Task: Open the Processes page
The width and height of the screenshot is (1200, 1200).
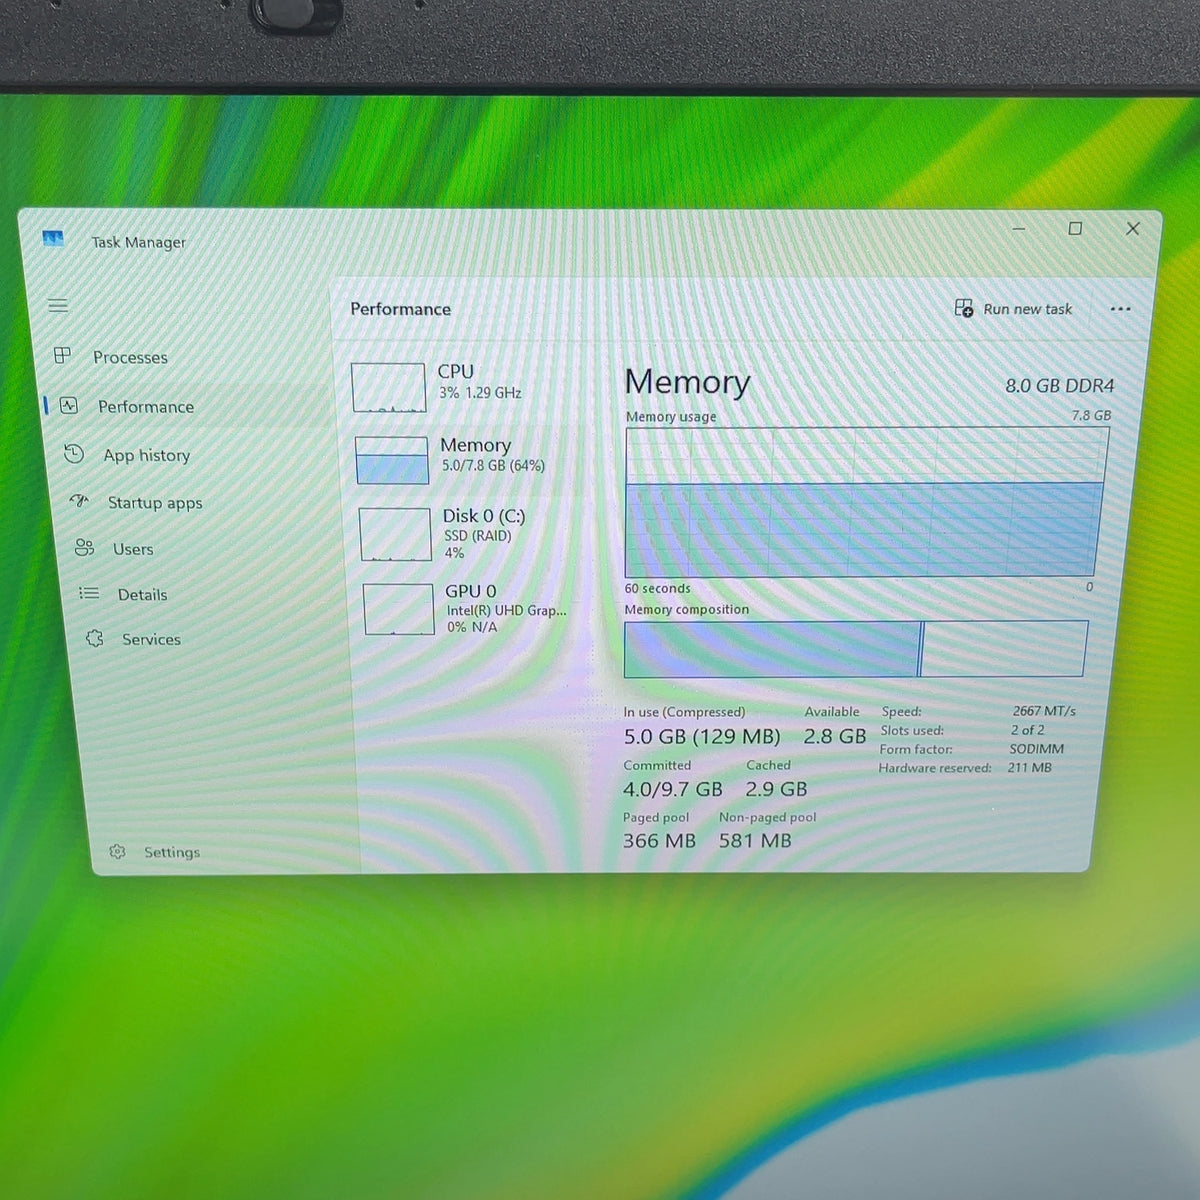Action: (x=130, y=357)
